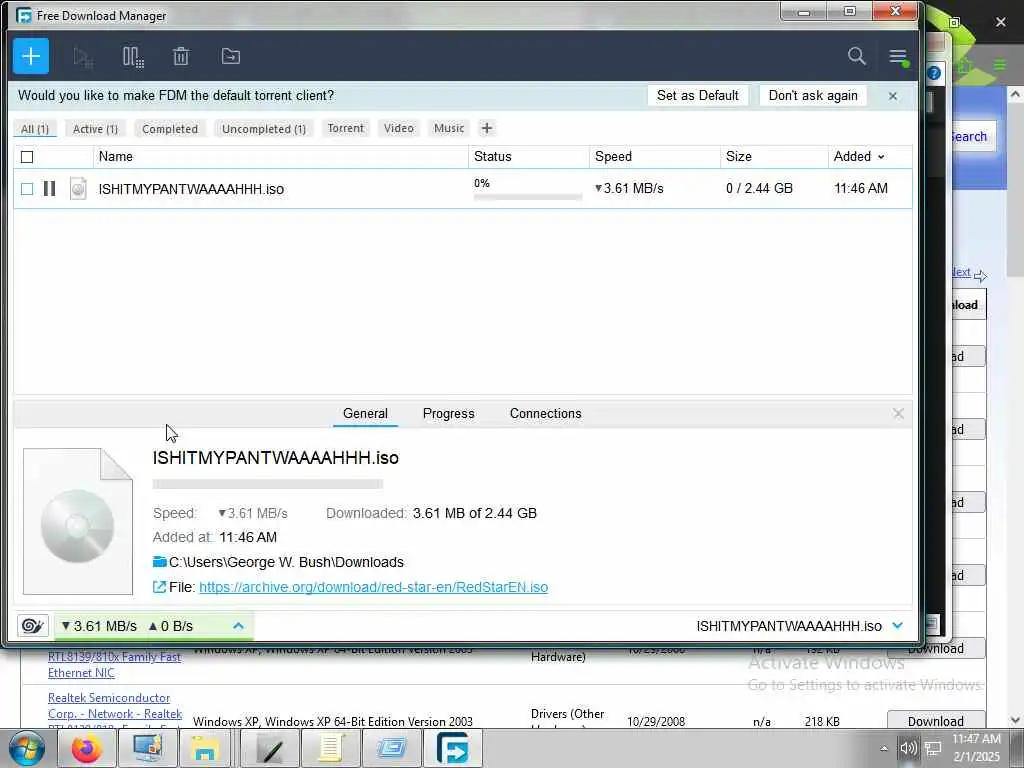The width and height of the screenshot is (1024, 768).
Task: Open Firefox from the taskbar
Action: [x=86, y=748]
